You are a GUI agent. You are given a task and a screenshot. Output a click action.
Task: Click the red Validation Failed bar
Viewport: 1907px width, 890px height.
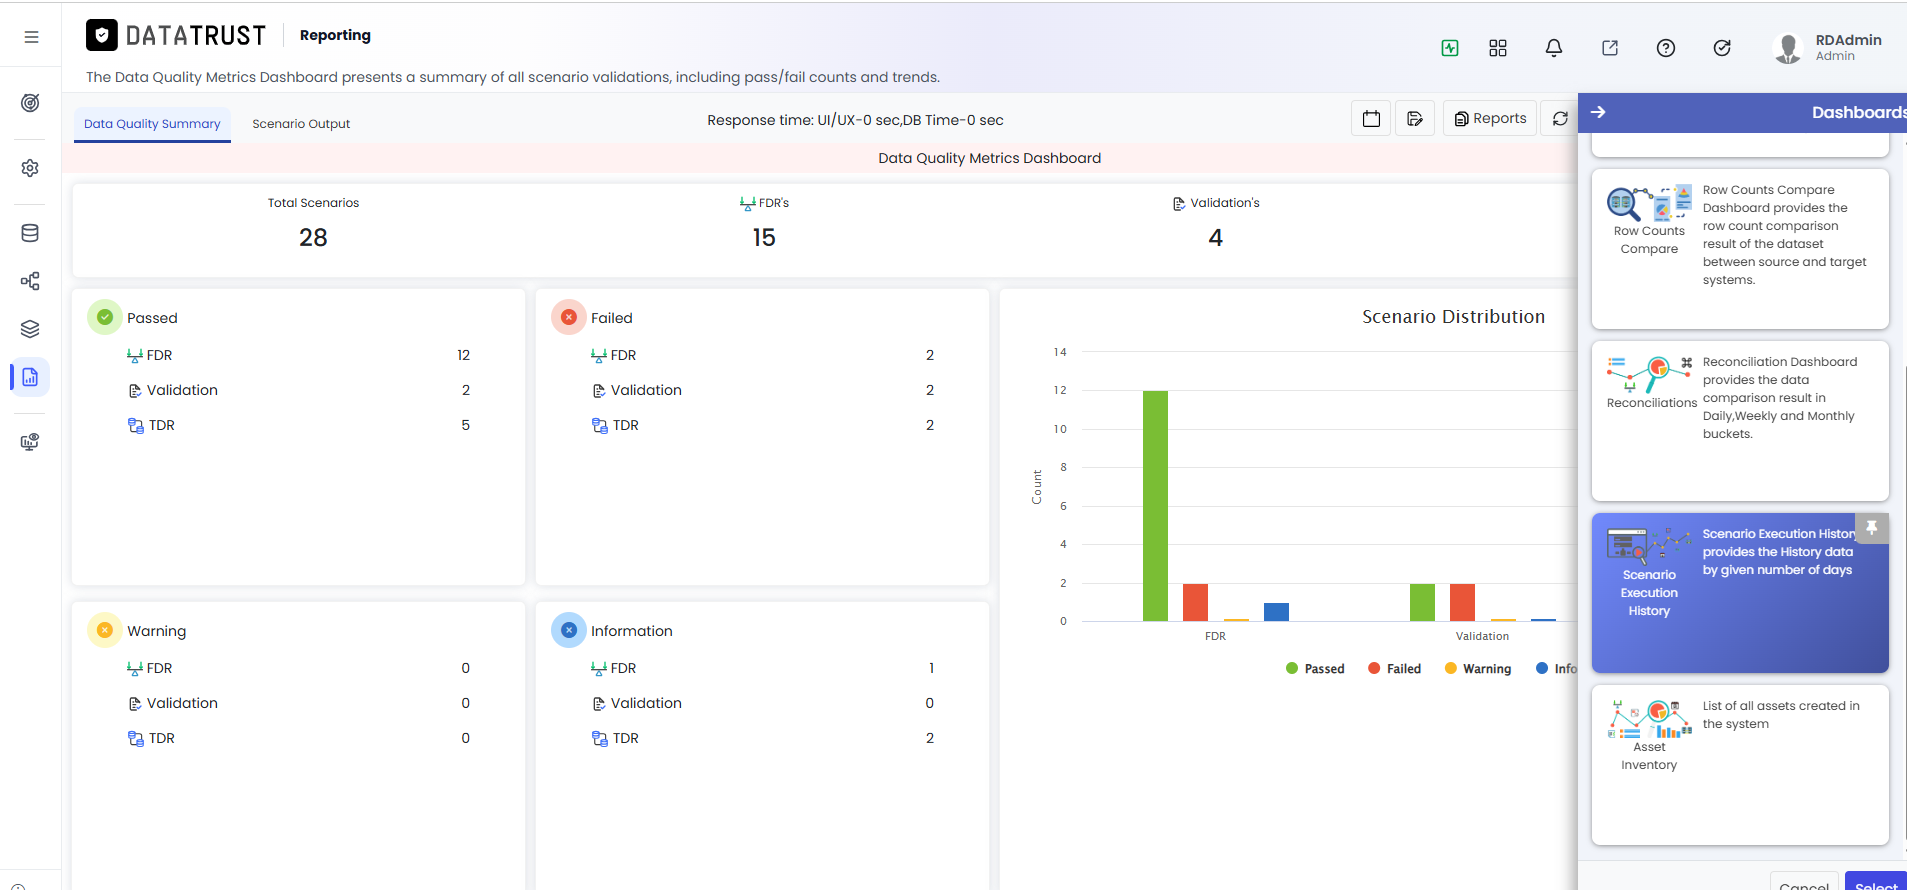[x=1462, y=602]
